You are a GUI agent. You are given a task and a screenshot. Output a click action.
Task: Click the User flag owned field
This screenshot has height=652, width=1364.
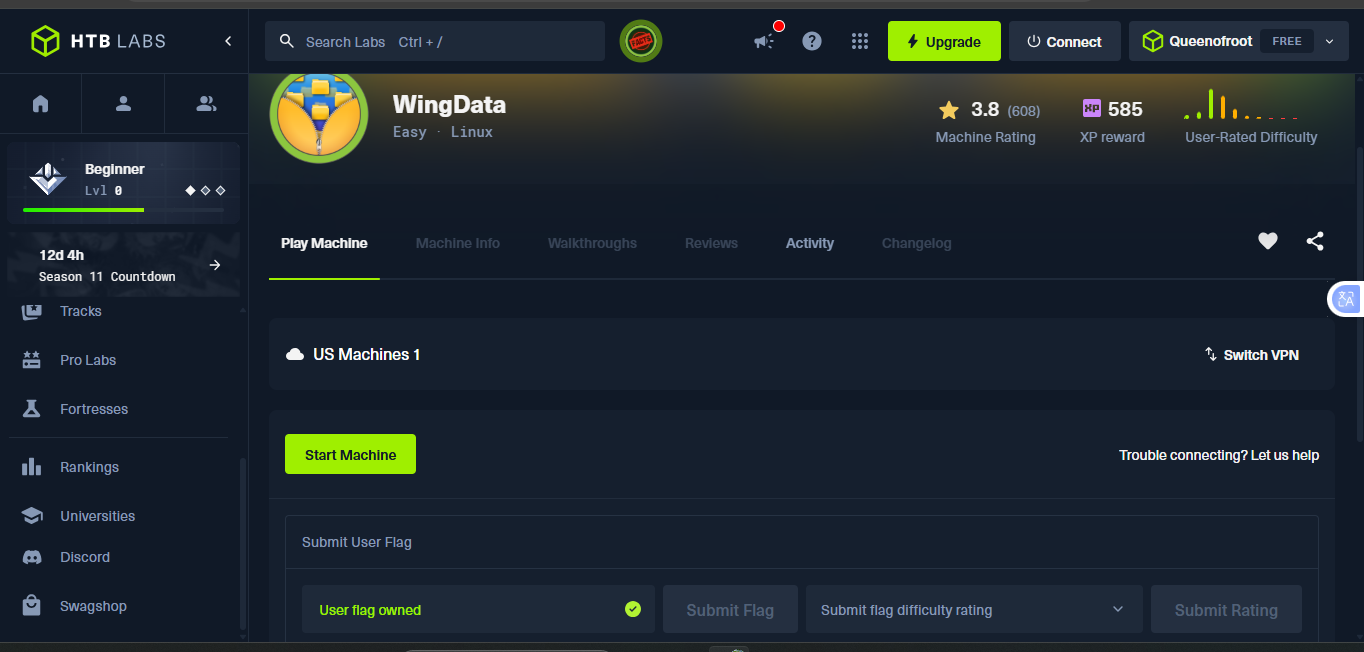(x=478, y=609)
